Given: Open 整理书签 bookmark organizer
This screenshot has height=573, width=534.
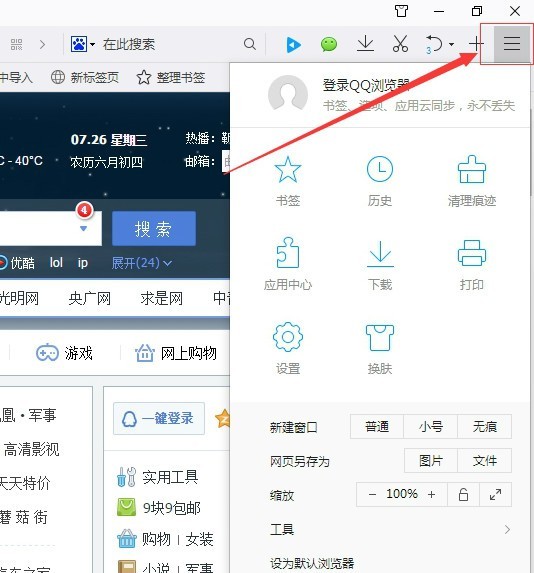Looking at the screenshot, I should tap(171, 77).
